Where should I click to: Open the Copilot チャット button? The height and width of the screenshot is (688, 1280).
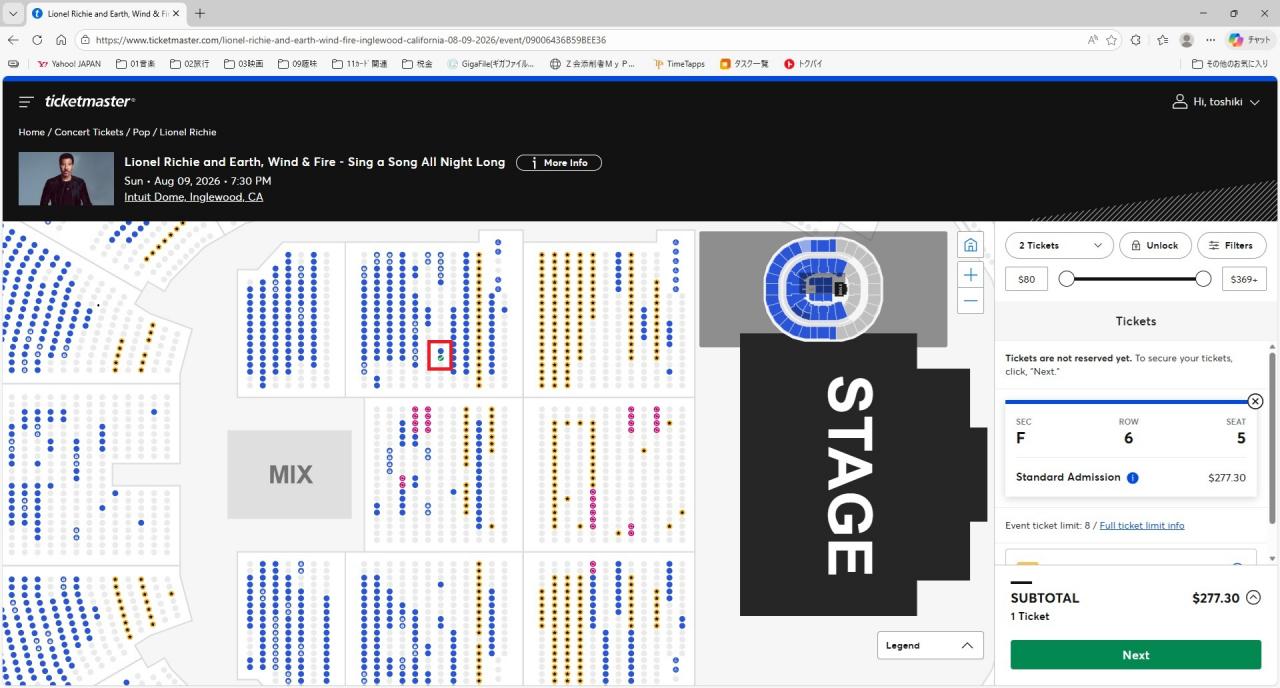(x=1249, y=40)
